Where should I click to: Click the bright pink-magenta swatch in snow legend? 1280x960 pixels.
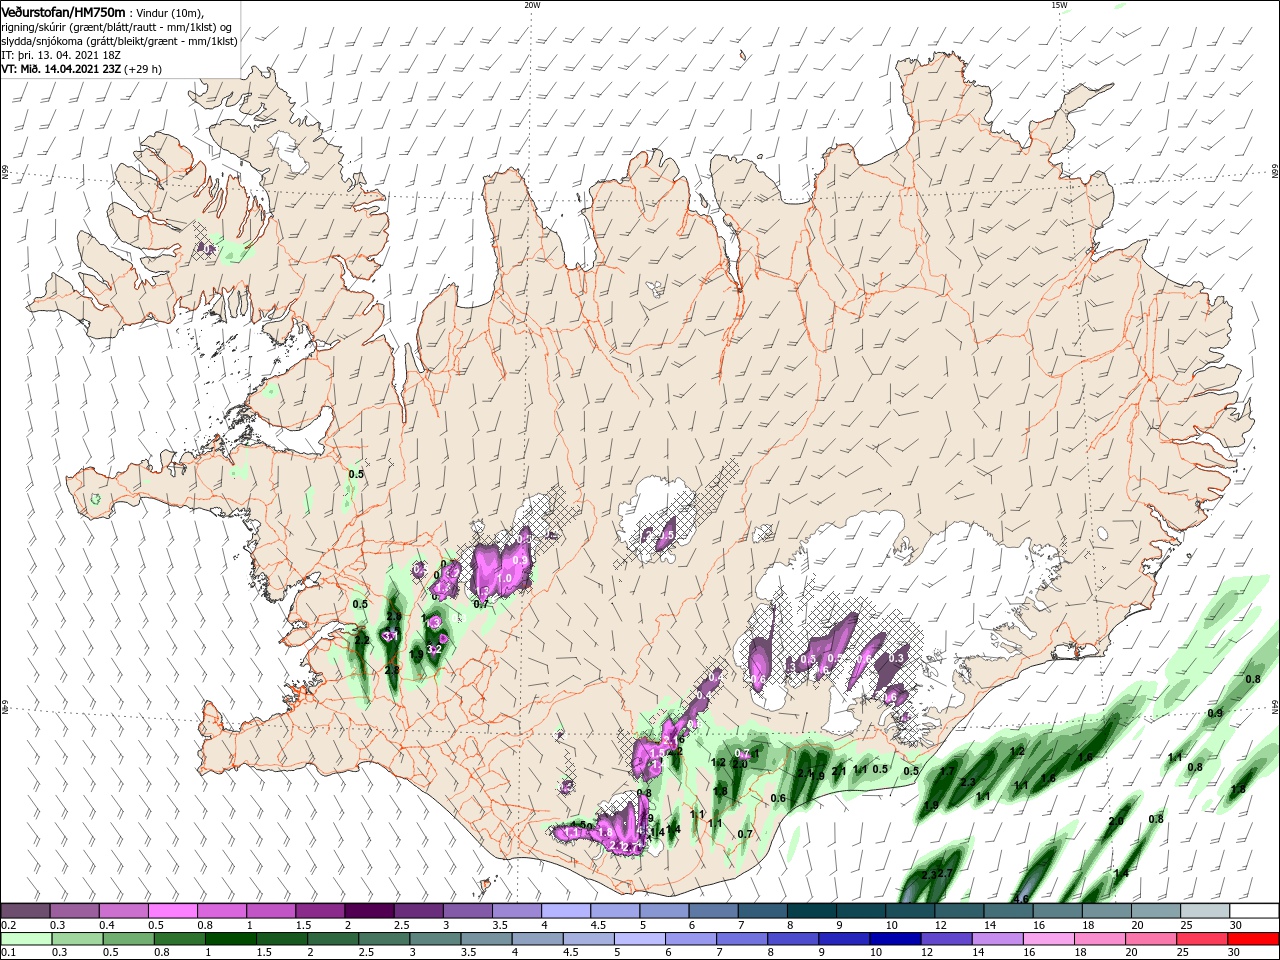click(173, 911)
